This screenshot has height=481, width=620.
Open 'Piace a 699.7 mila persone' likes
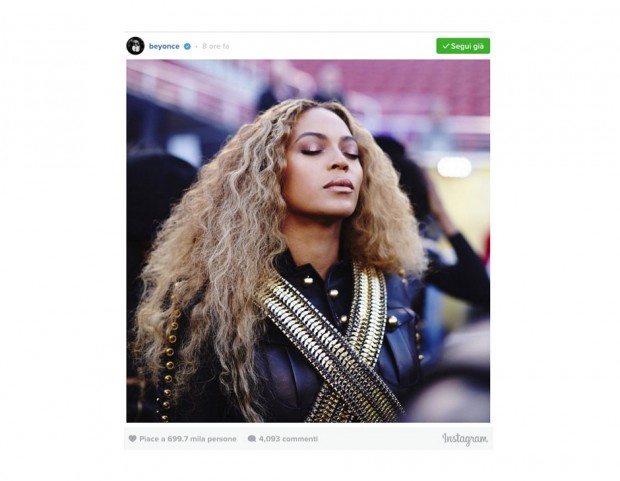tap(188, 439)
